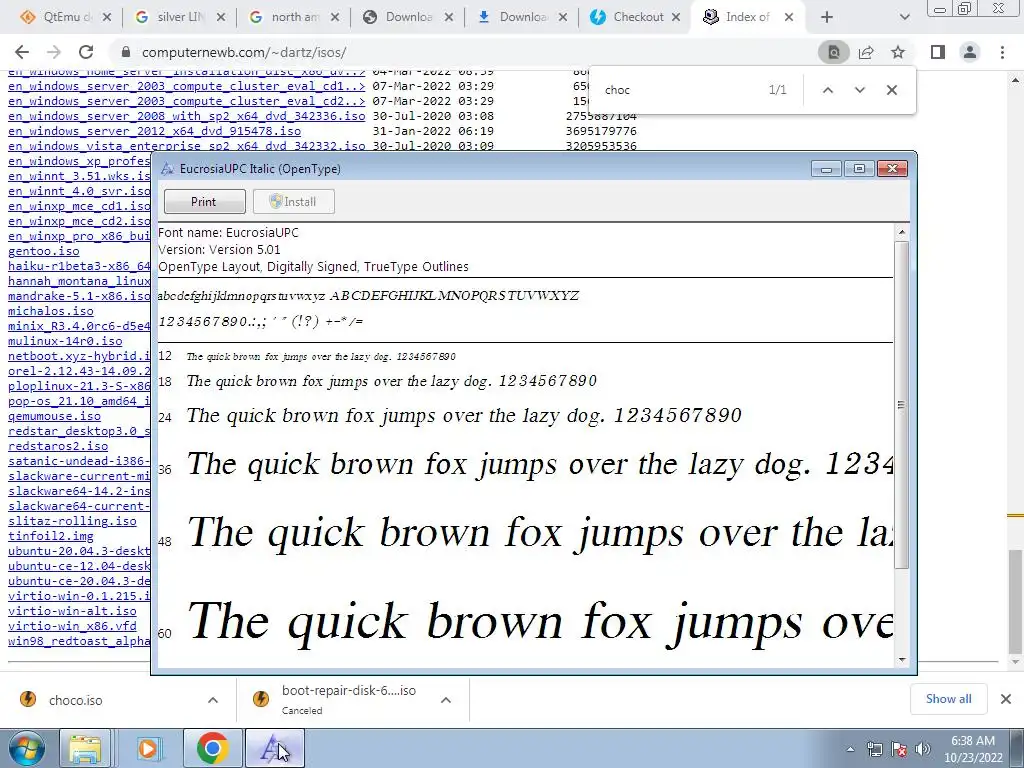Click the Install button in font viewer
This screenshot has height=768, width=1024.
294,202
